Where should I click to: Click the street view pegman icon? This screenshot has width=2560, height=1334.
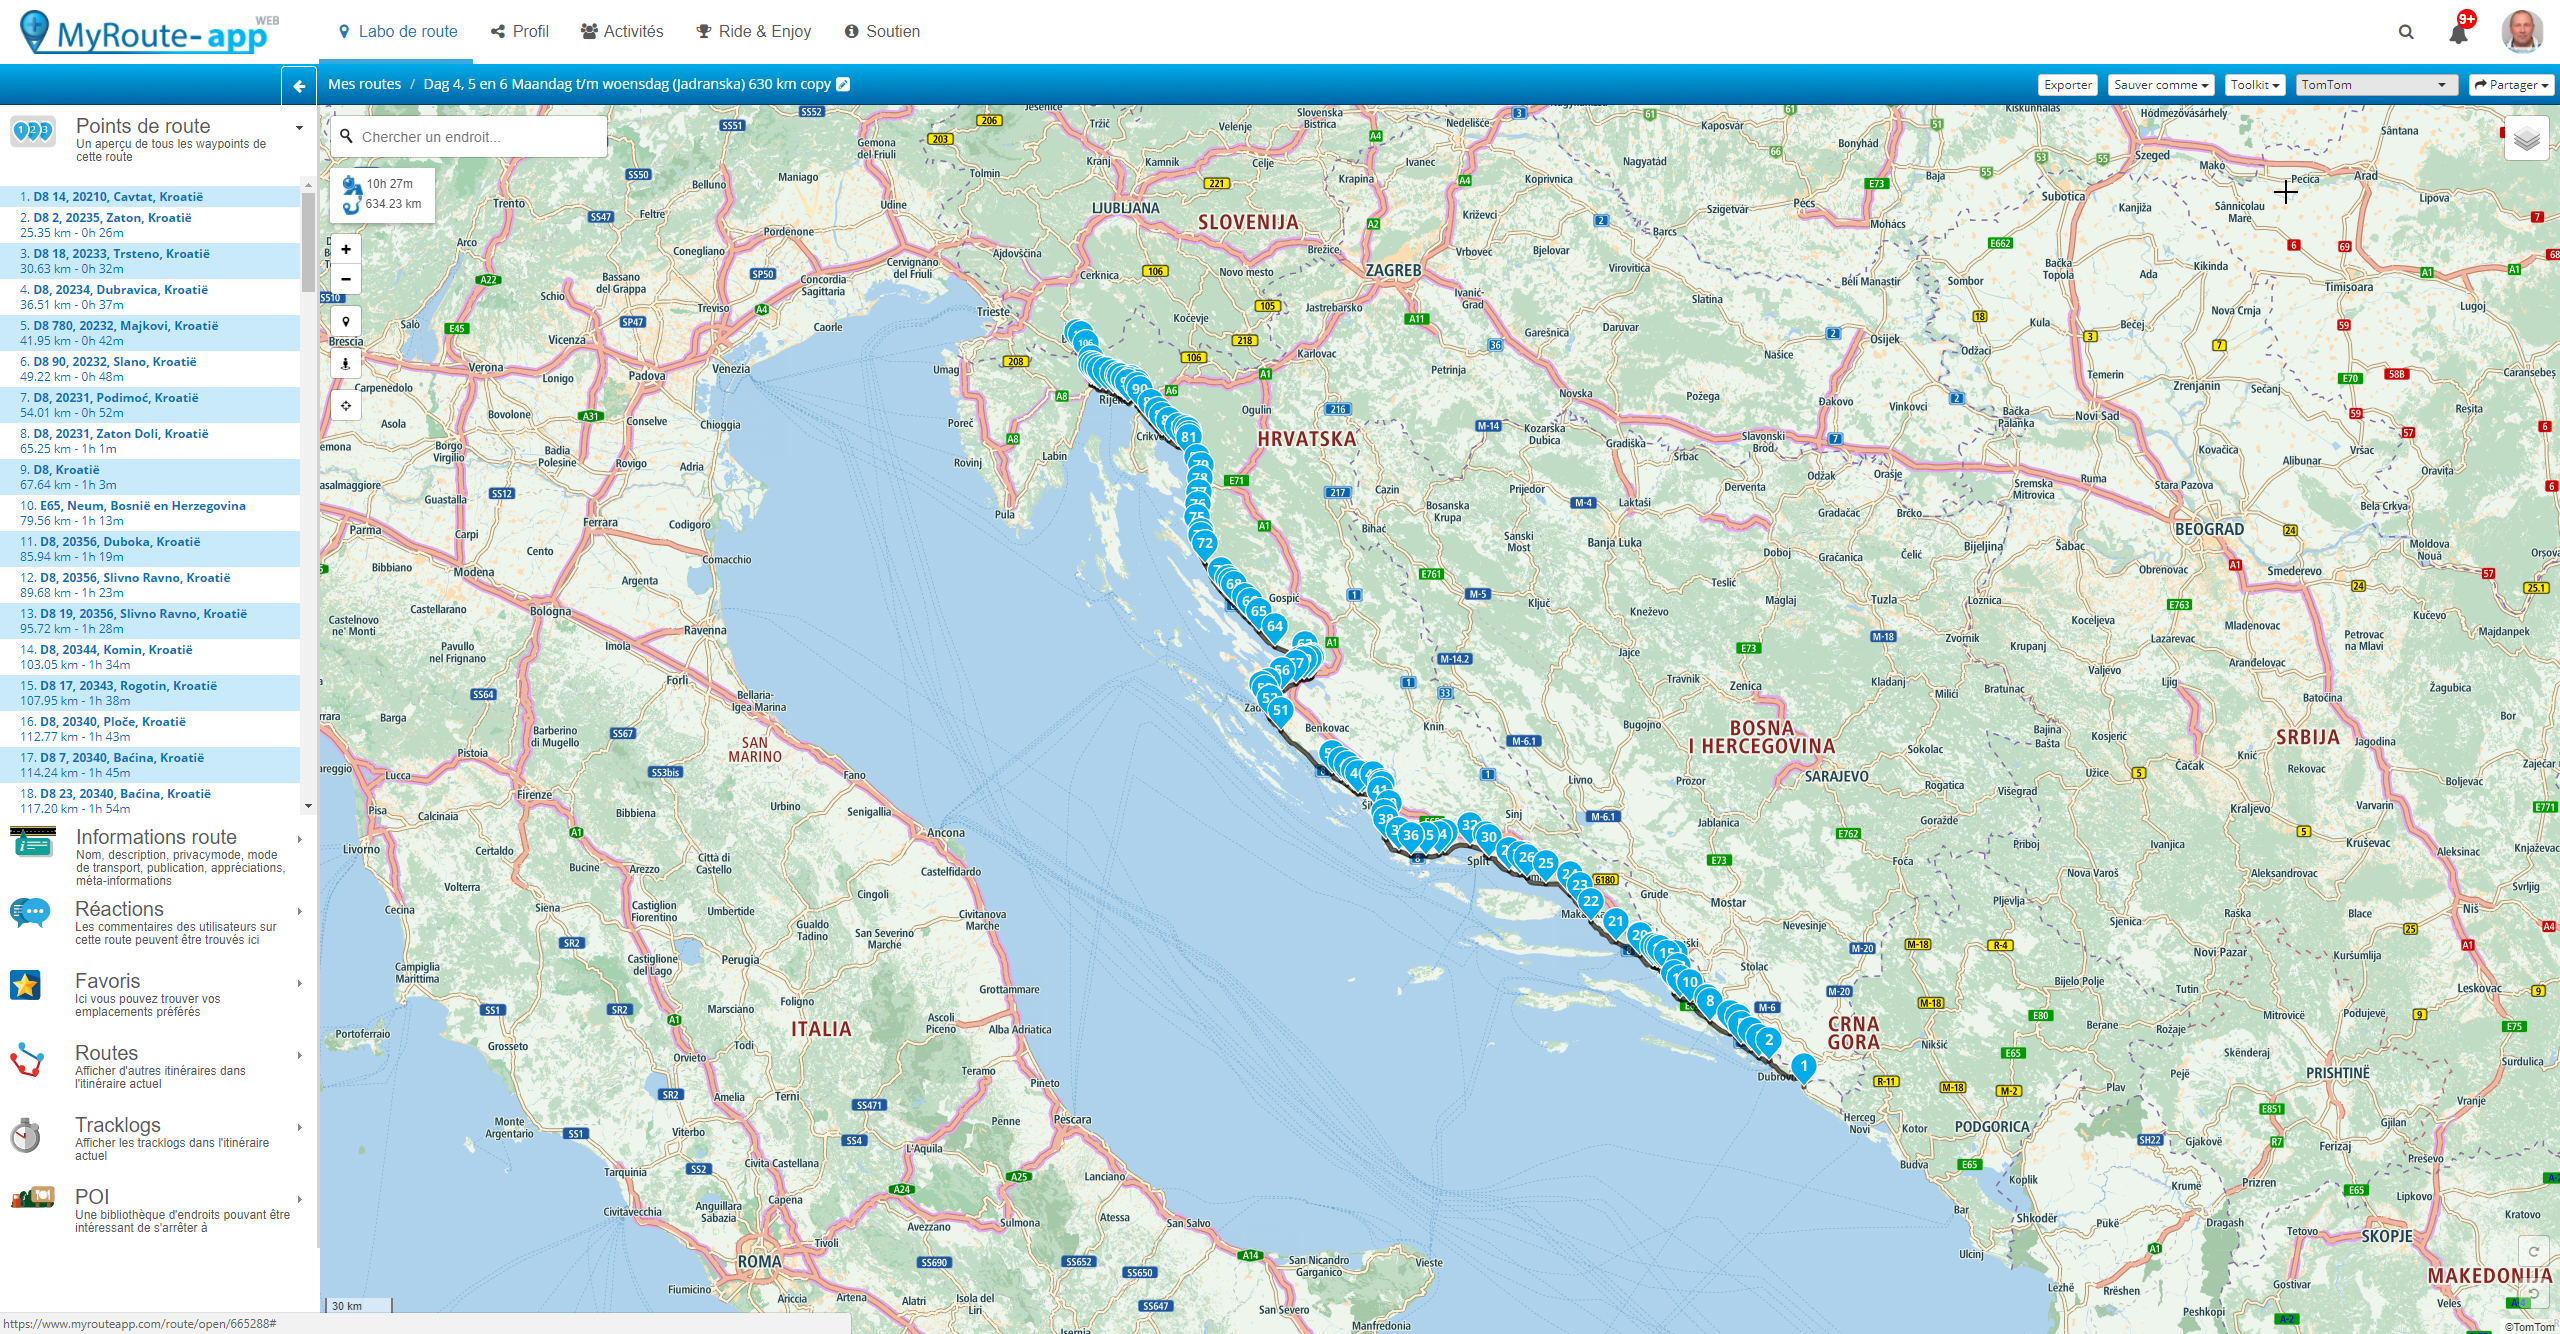pyautogui.click(x=346, y=364)
